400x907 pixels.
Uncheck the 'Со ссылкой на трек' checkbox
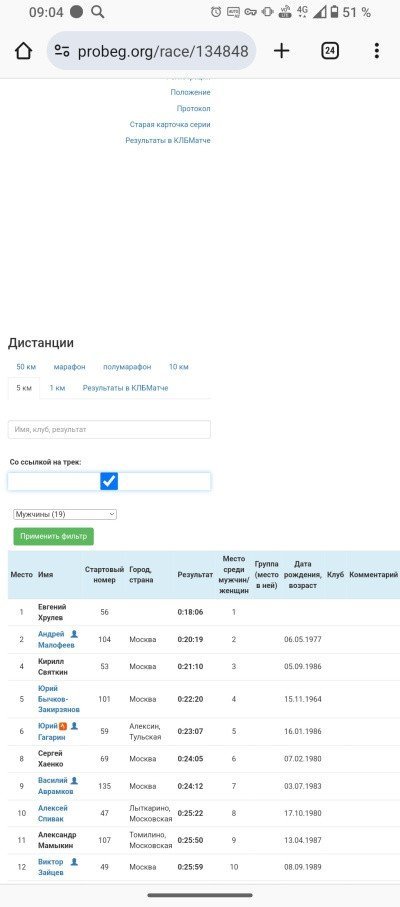pos(109,481)
